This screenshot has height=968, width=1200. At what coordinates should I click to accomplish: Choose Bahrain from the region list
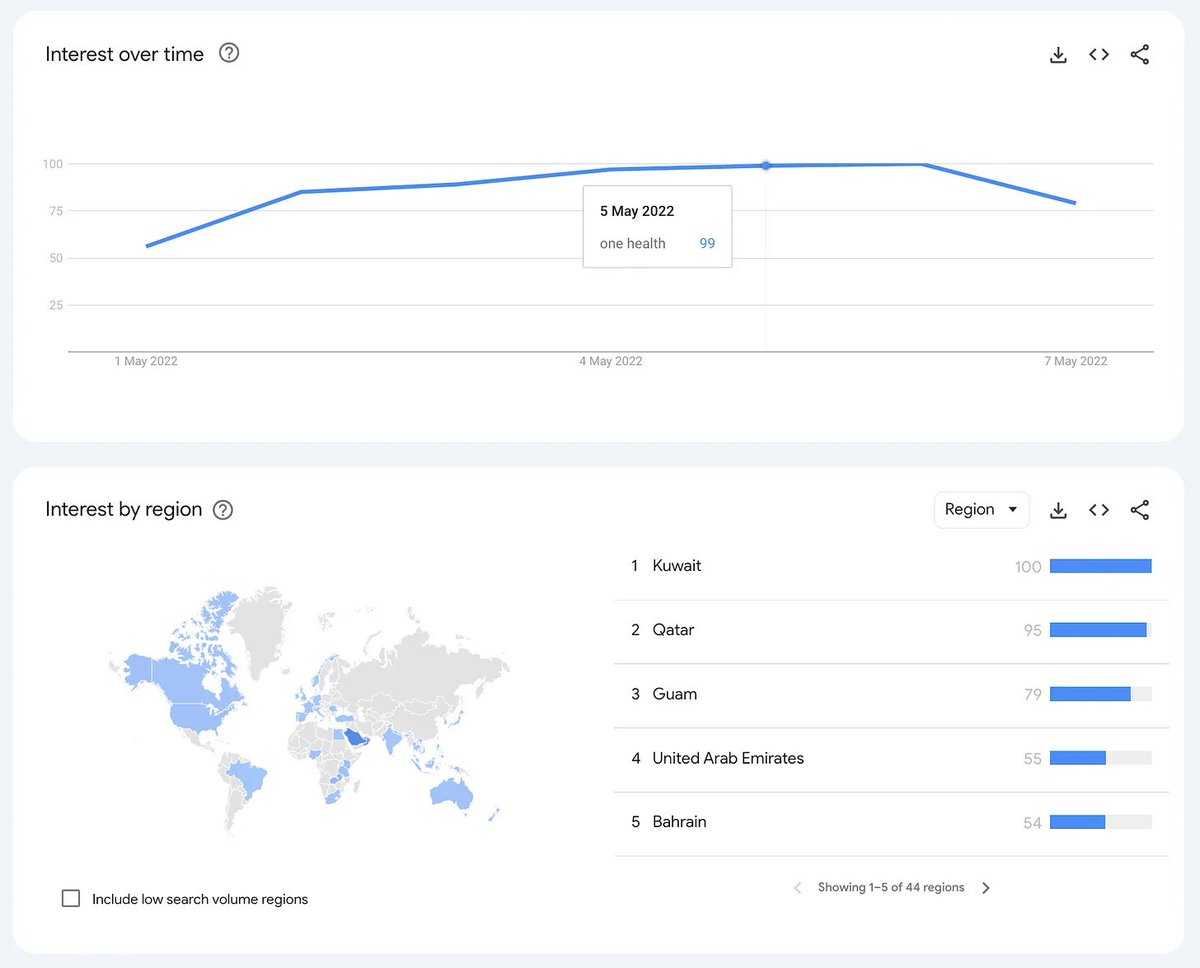tap(679, 822)
